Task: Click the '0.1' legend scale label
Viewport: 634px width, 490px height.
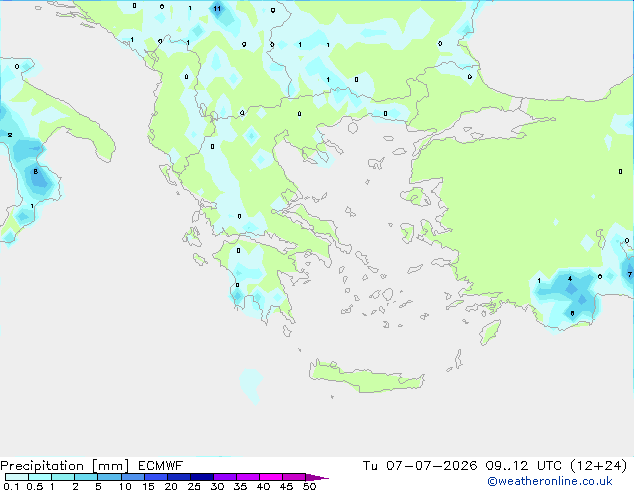Action: point(11,486)
